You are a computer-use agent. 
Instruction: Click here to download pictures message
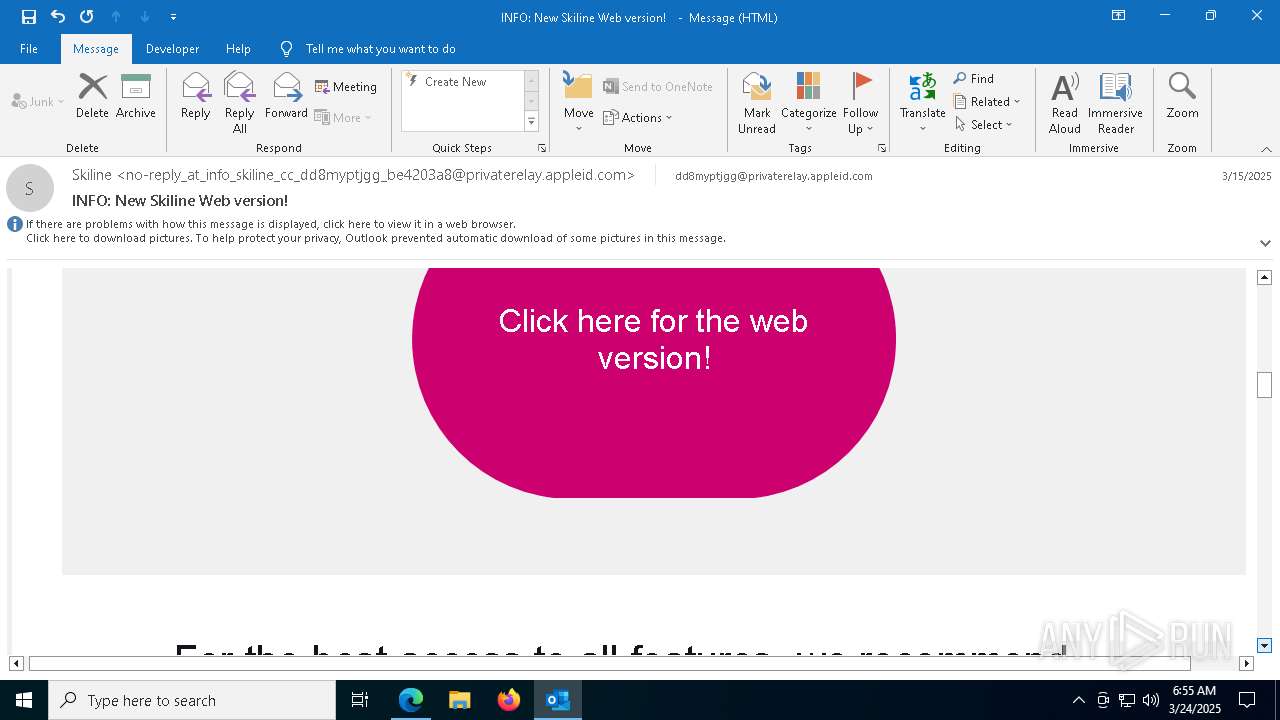click(376, 238)
